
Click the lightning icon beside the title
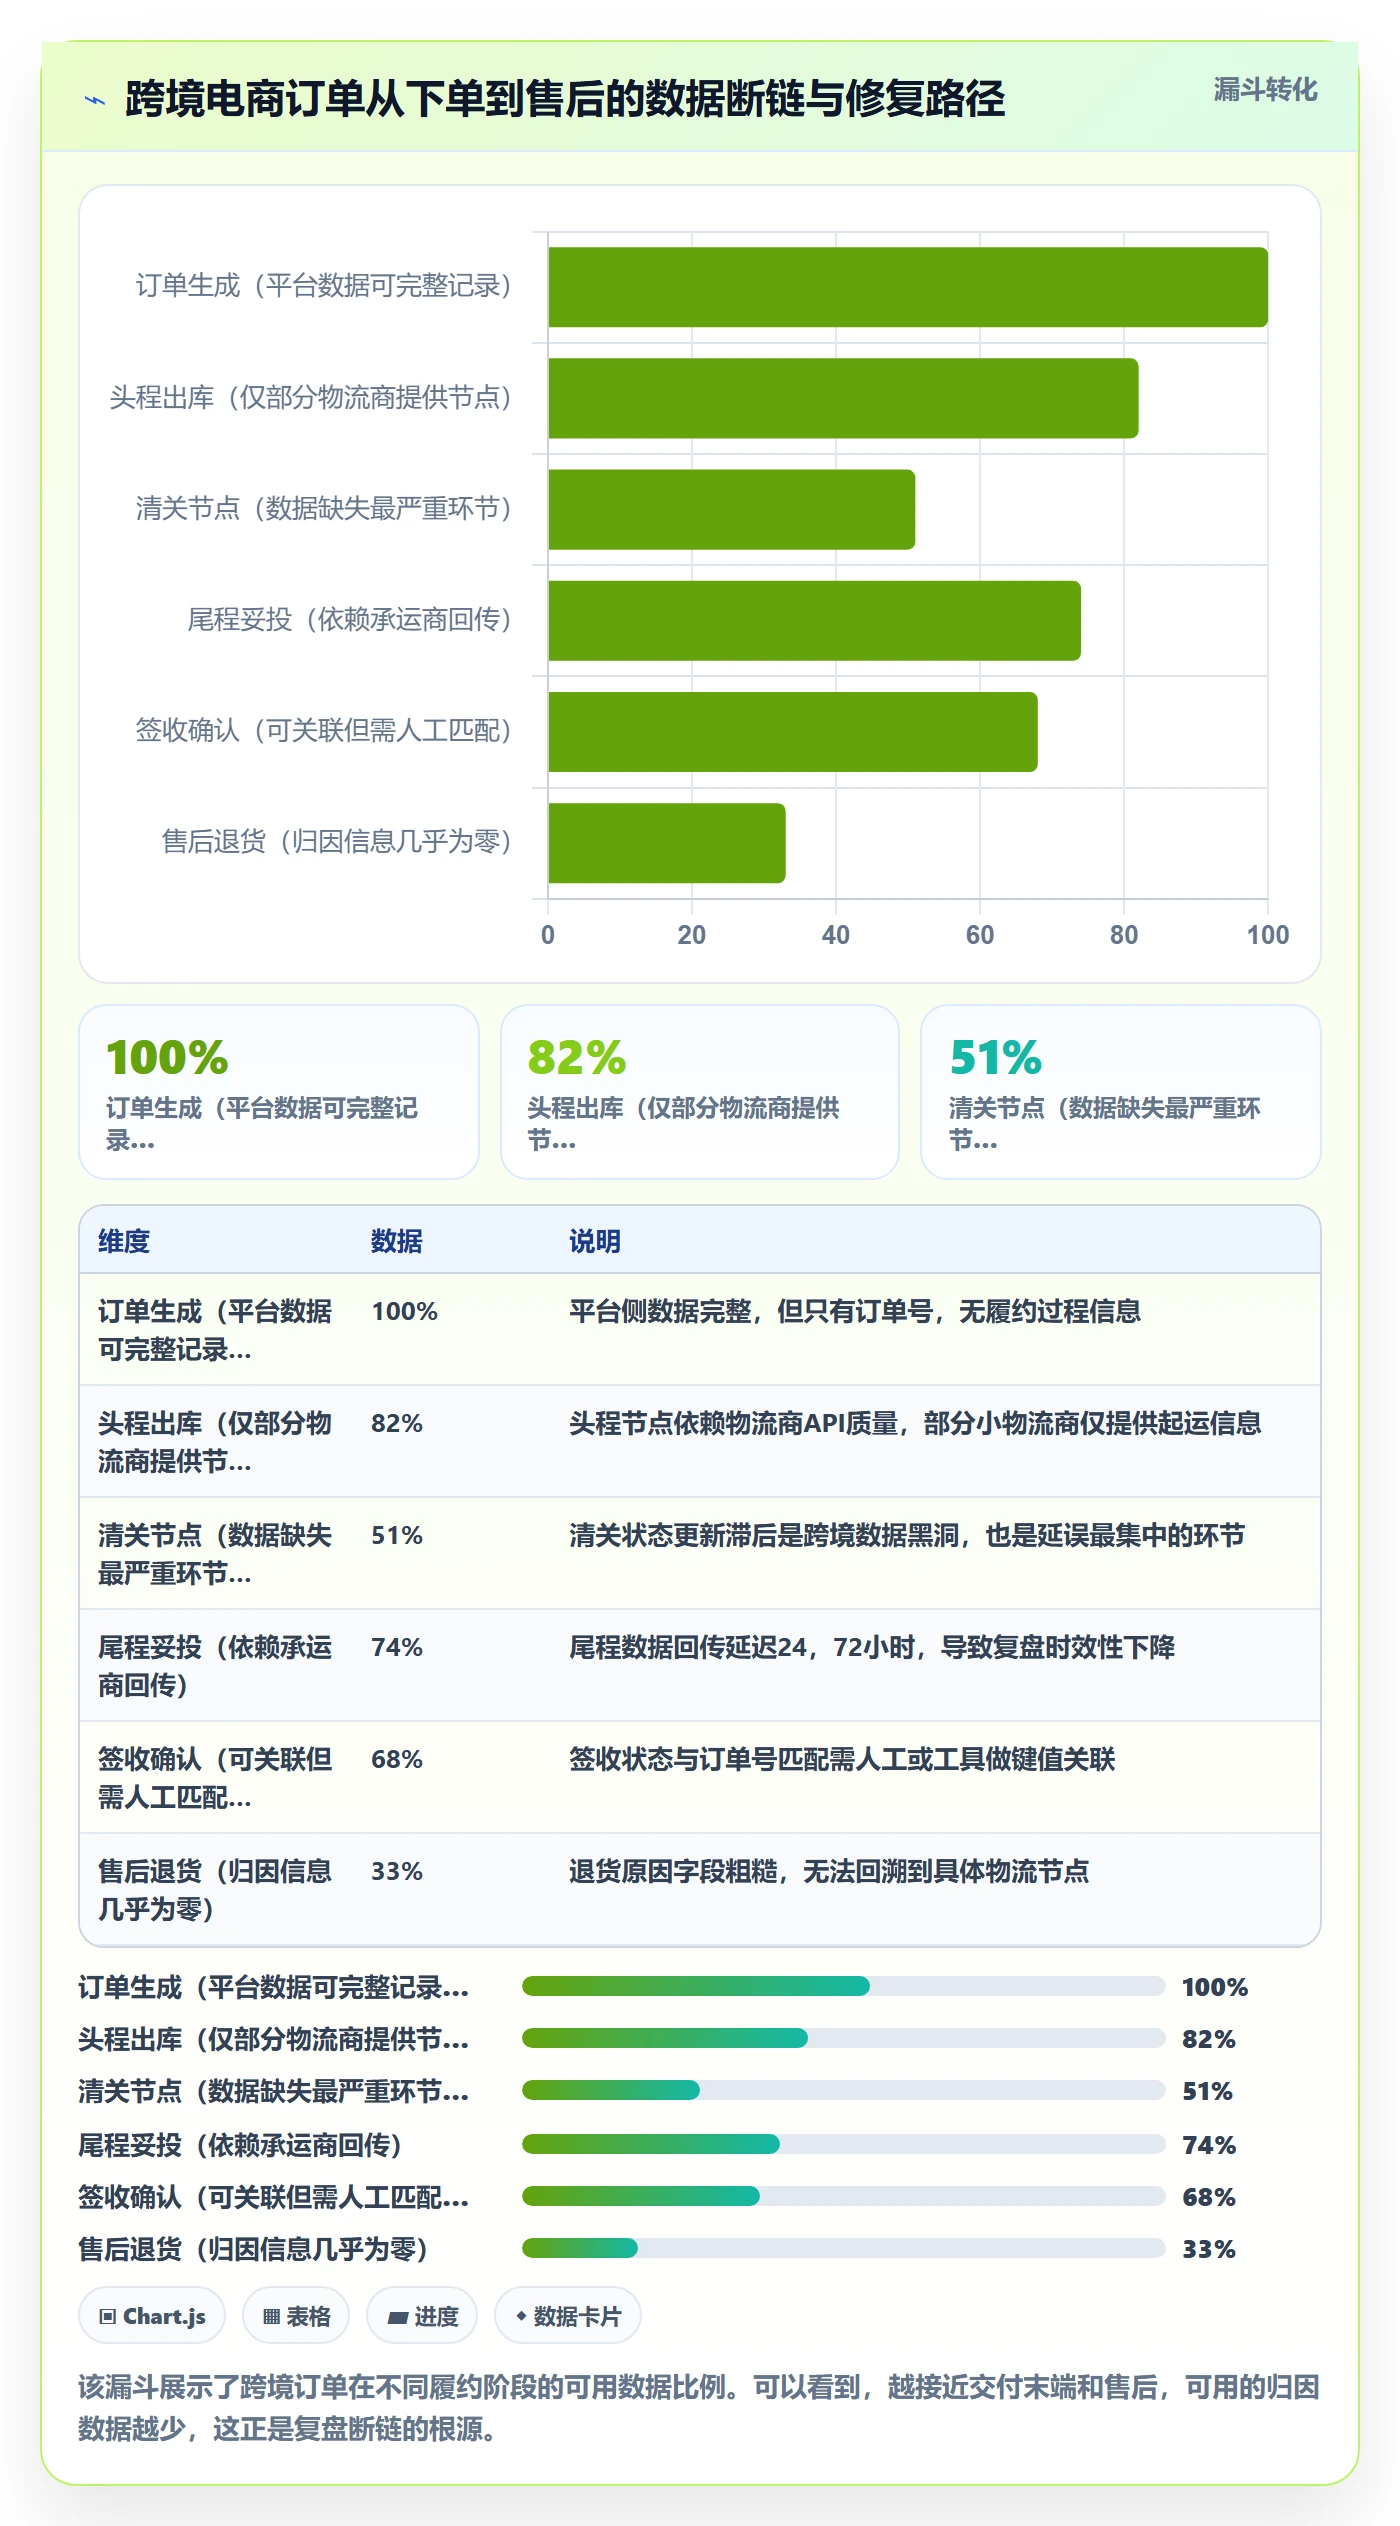tap(95, 100)
